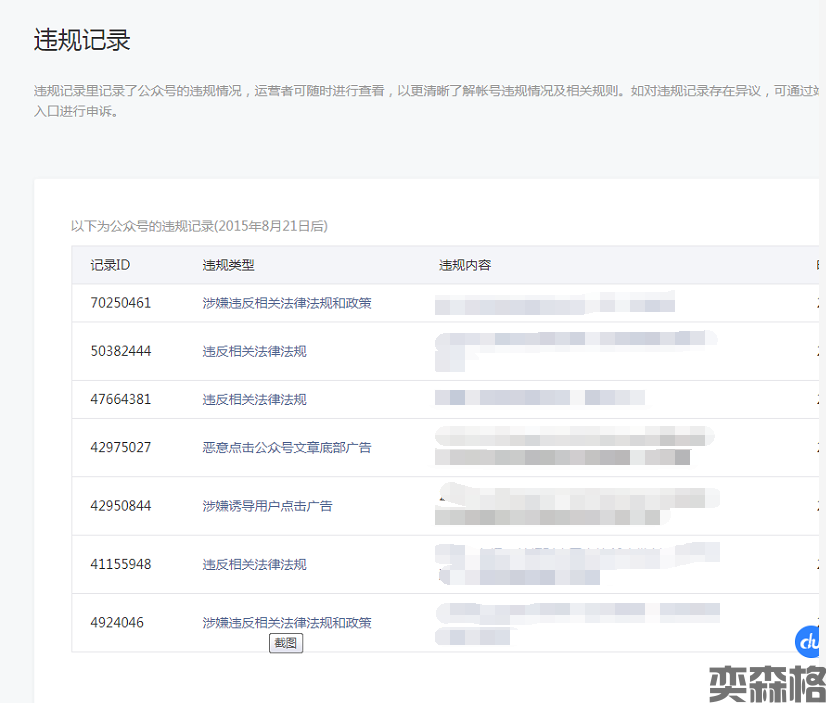Click 恶意点击公众号文章底部广告 violation link
826x703 pixels.
click(x=287, y=448)
